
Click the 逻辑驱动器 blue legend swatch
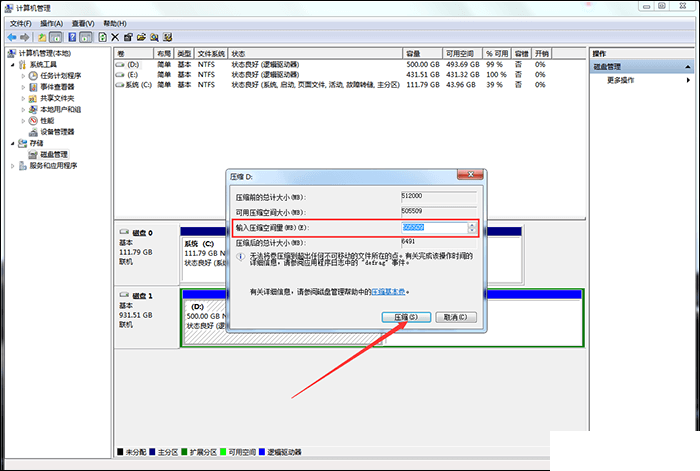[x=262, y=452]
